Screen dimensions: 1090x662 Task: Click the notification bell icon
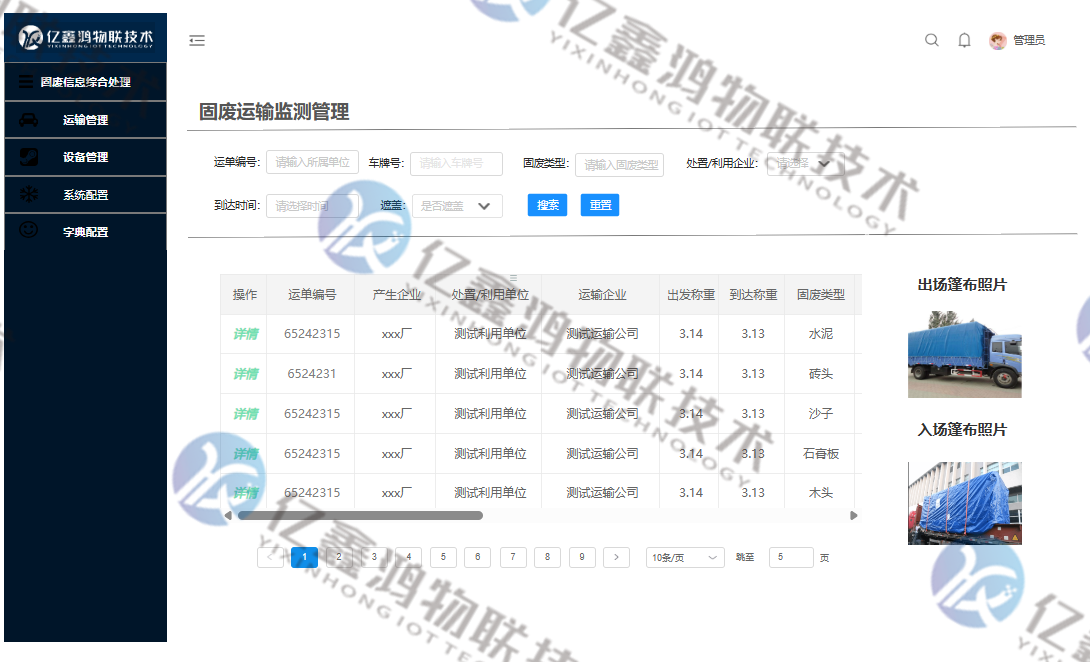(x=964, y=40)
